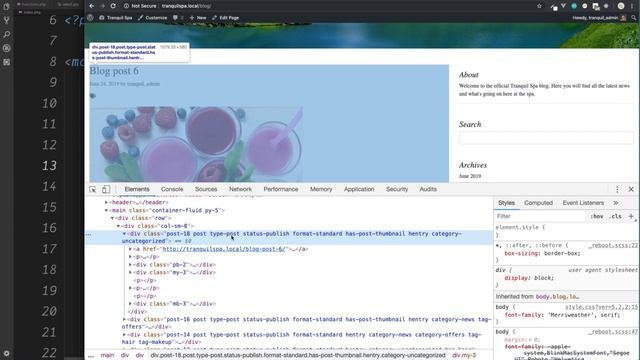Collapse div class col-sm-8 node

tap(118, 226)
